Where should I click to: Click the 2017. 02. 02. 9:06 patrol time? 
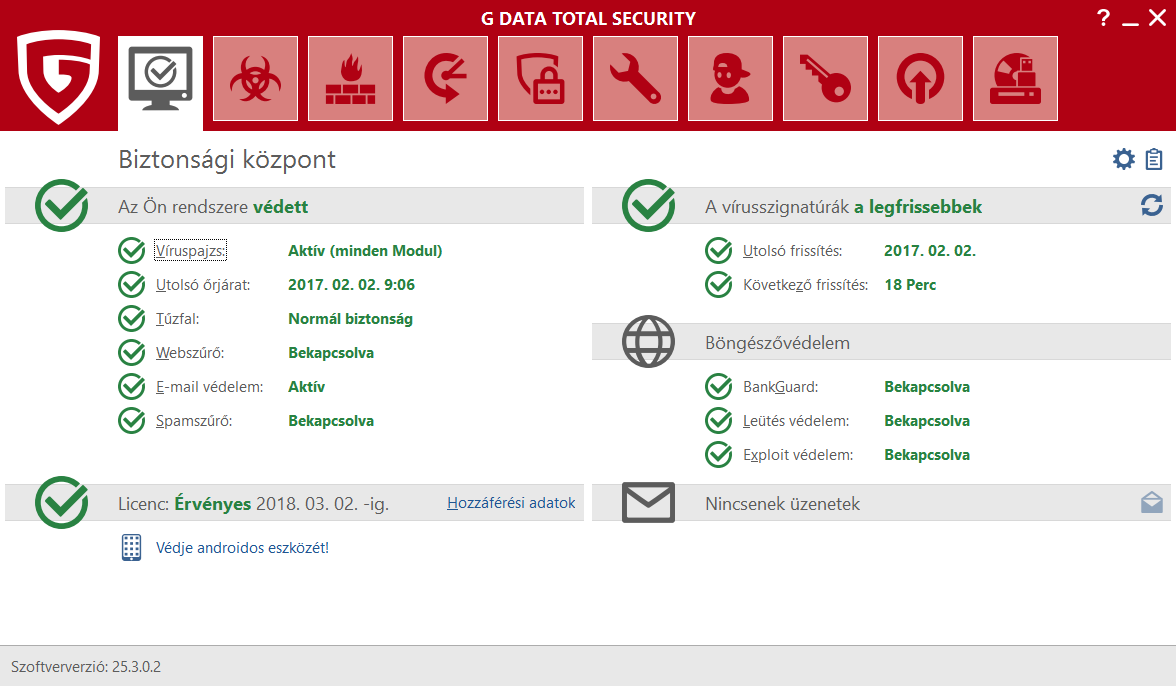point(352,285)
